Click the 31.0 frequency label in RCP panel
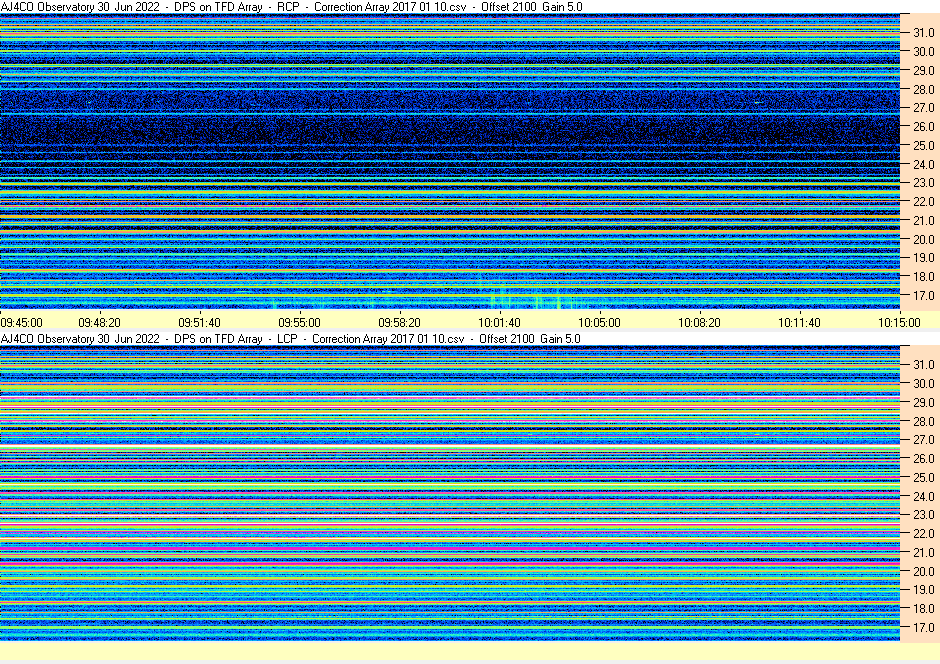The image size is (940, 664). point(922,33)
